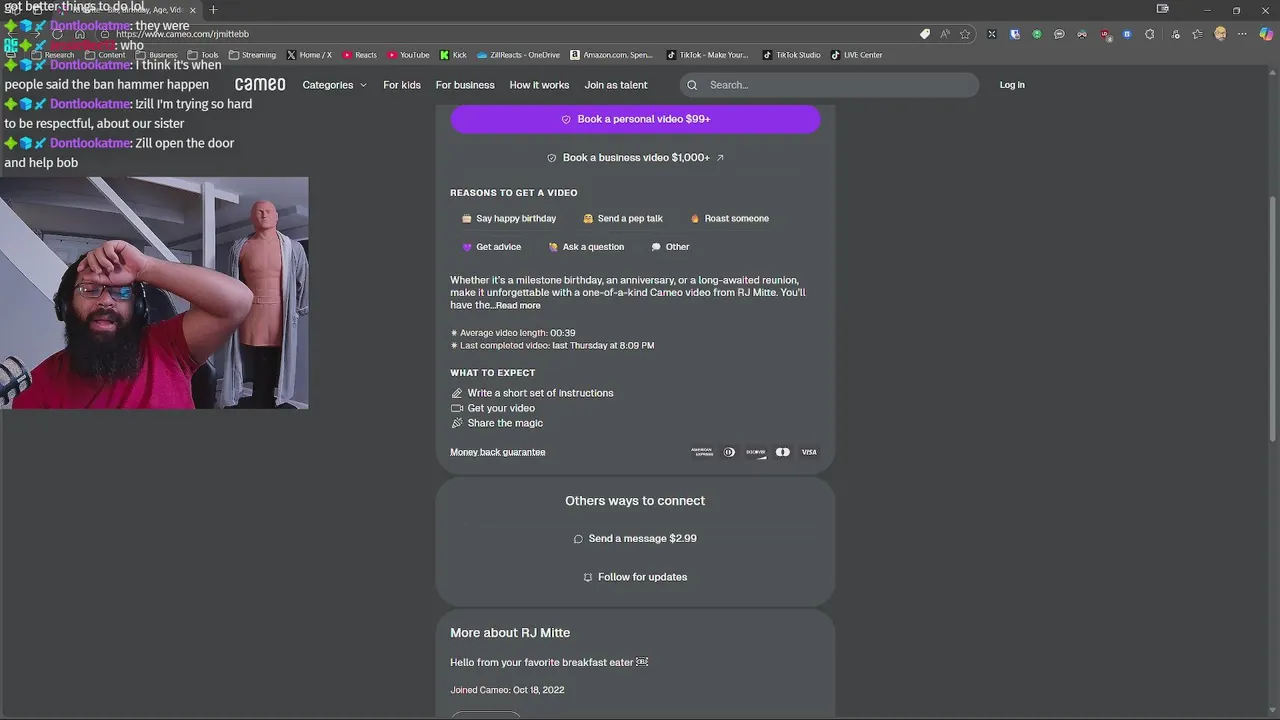This screenshot has width=1280, height=720.
Task: Open the speech bubble extension icon
Action: pos(1059,34)
